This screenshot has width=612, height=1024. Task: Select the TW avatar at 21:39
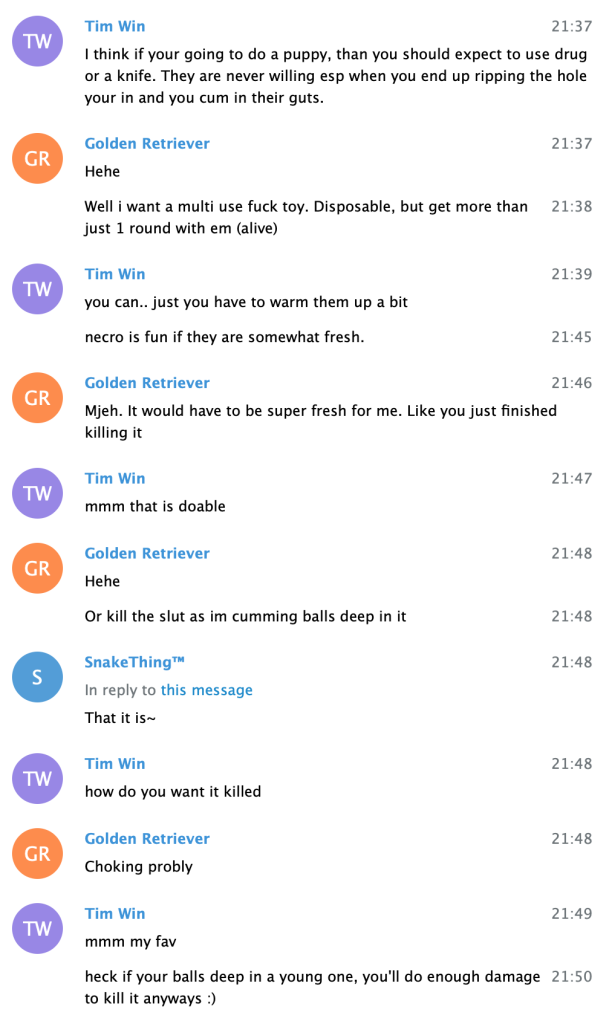tap(37, 288)
